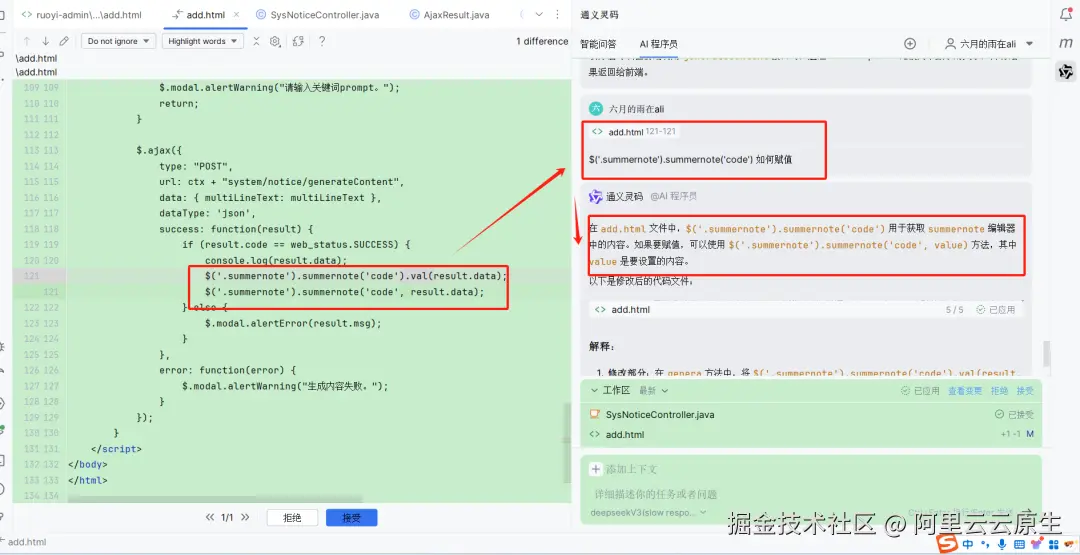Open the Maven tool window icon
The height and width of the screenshot is (555, 1080).
click(x=1066, y=43)
